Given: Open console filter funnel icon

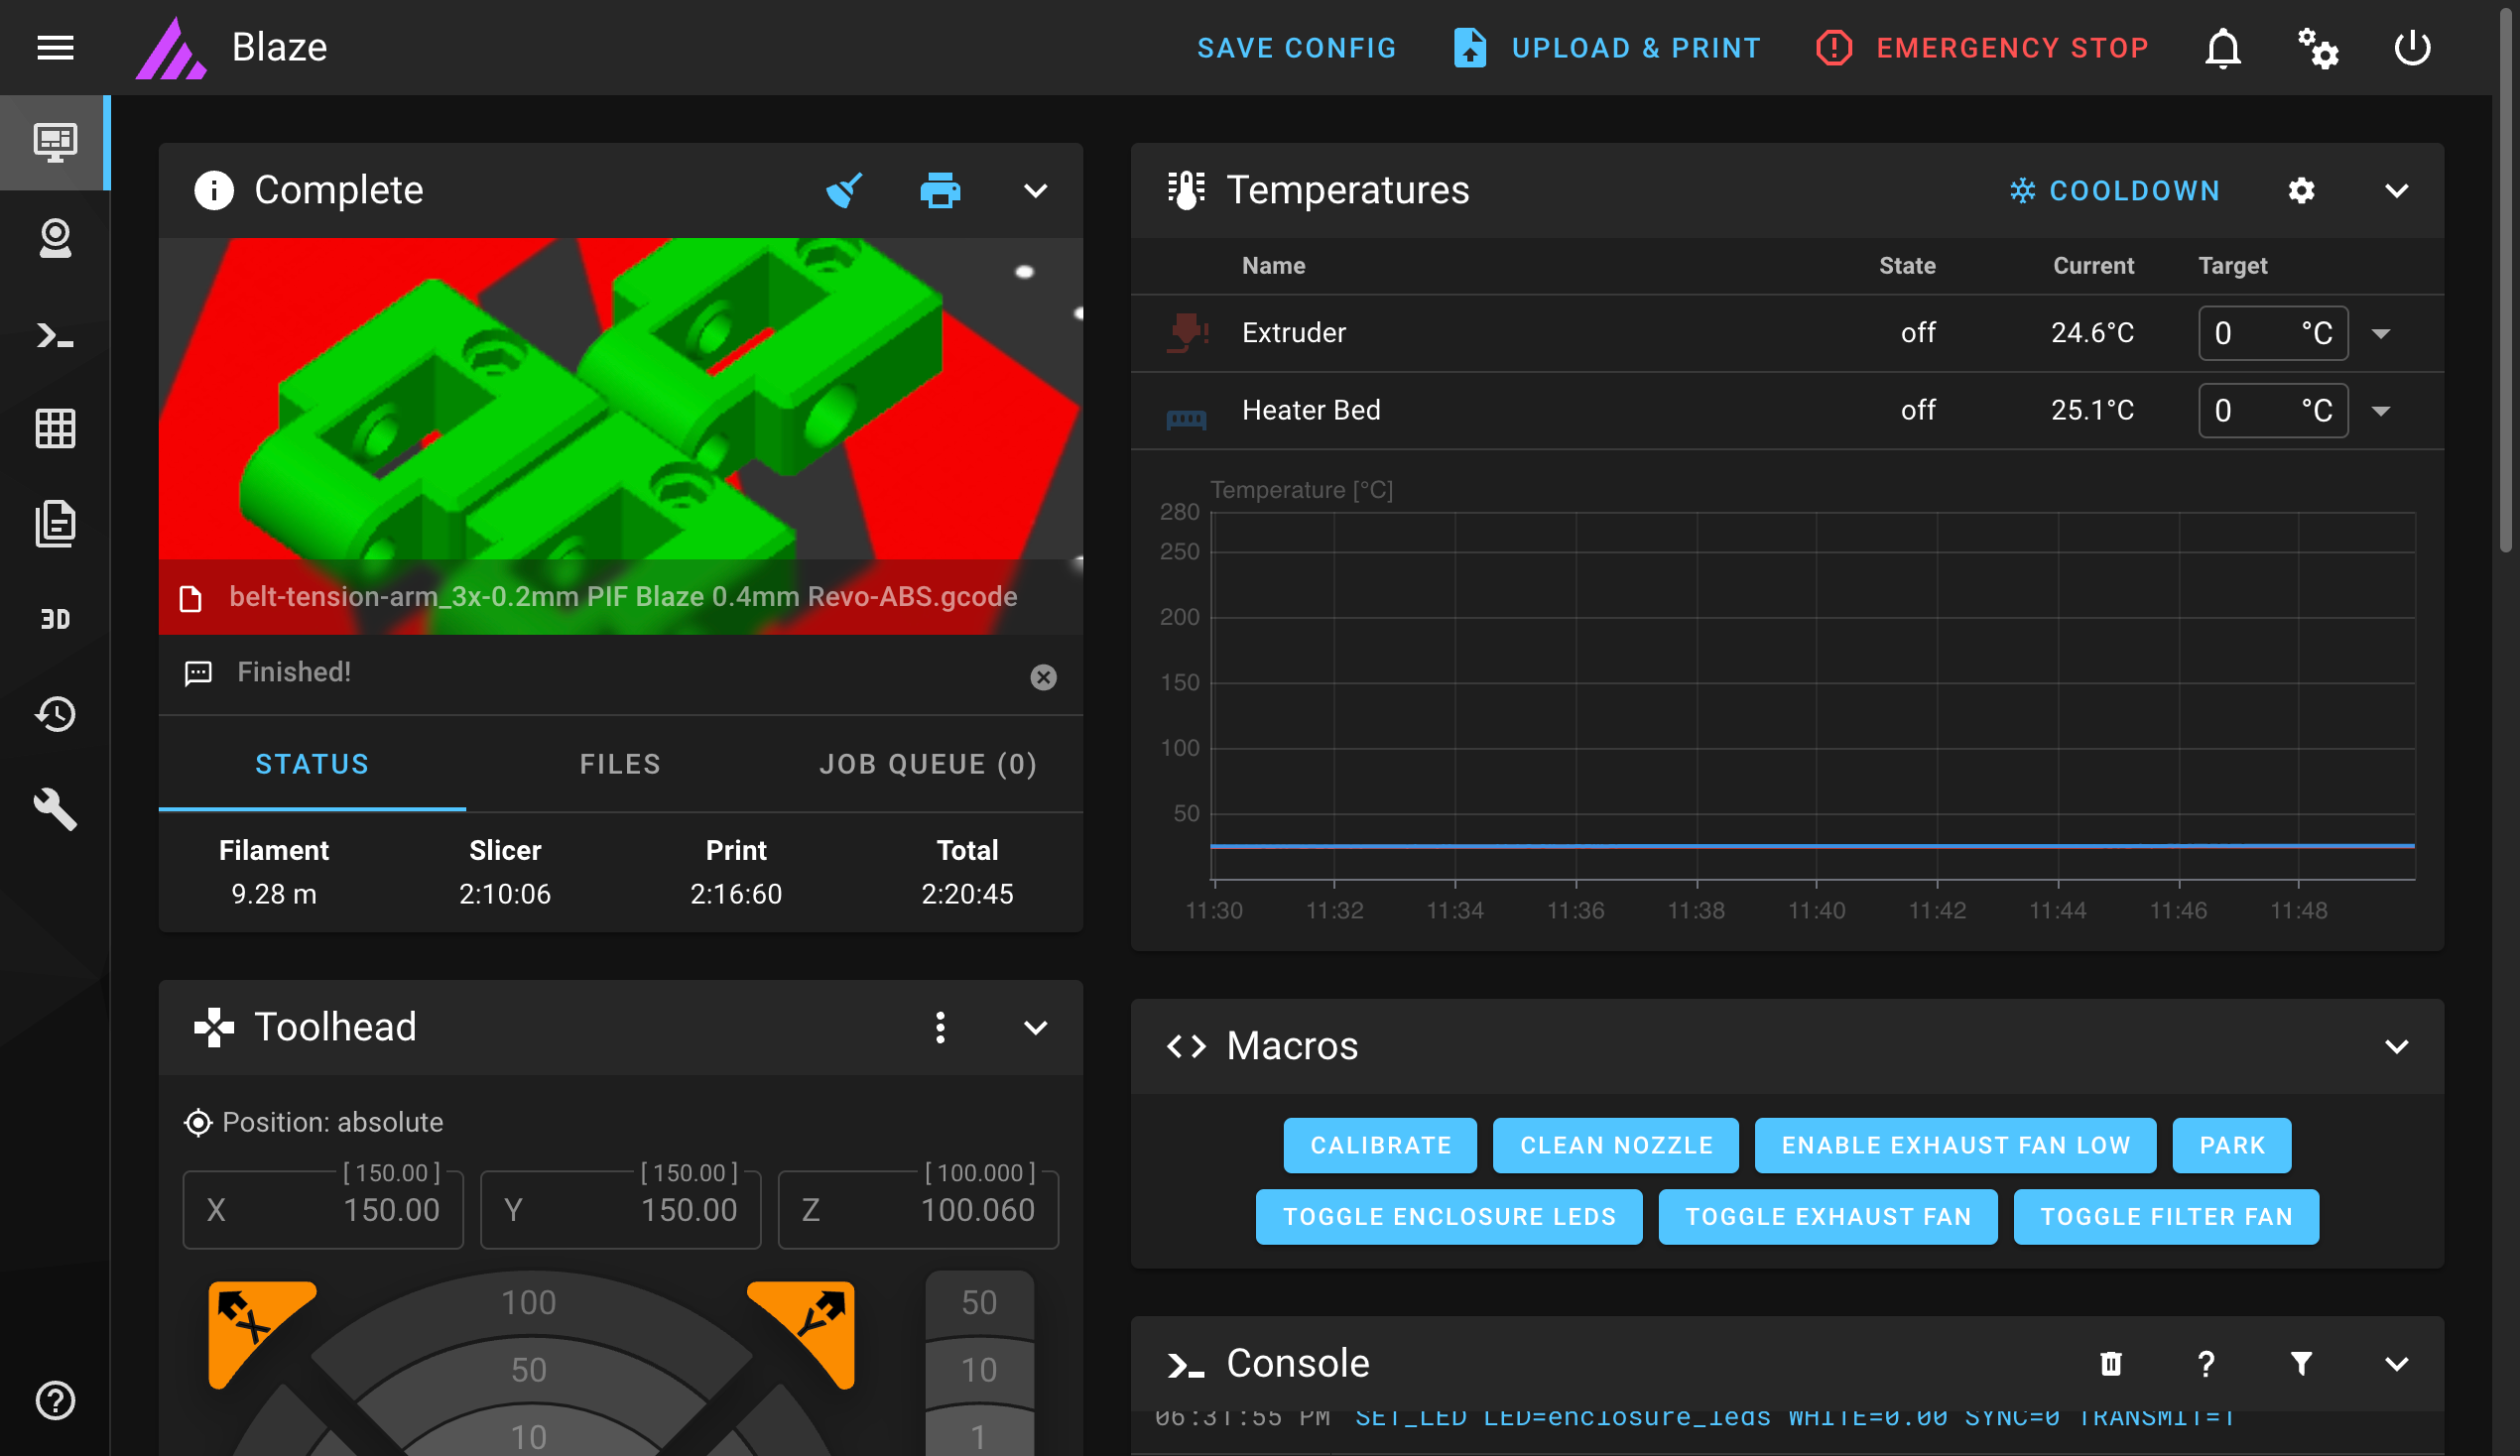Looking at the screenshot, I should click(2302, 1363).
